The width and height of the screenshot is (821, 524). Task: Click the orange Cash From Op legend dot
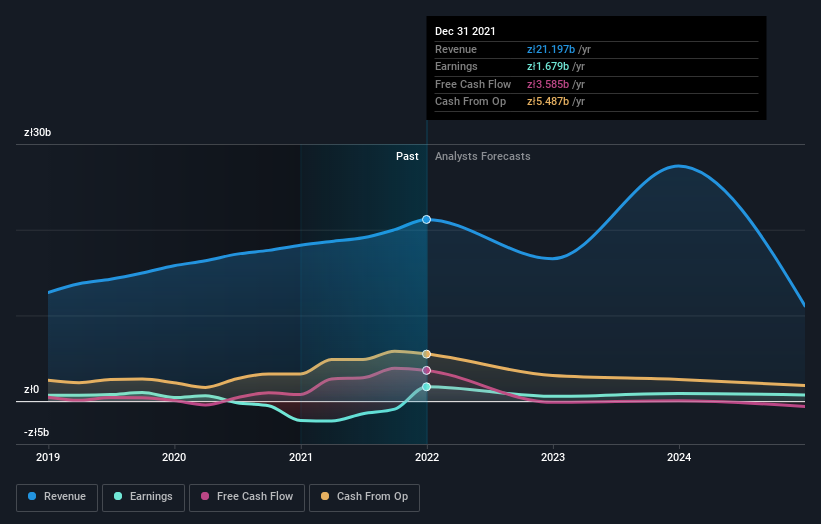[x=325, y=496]
